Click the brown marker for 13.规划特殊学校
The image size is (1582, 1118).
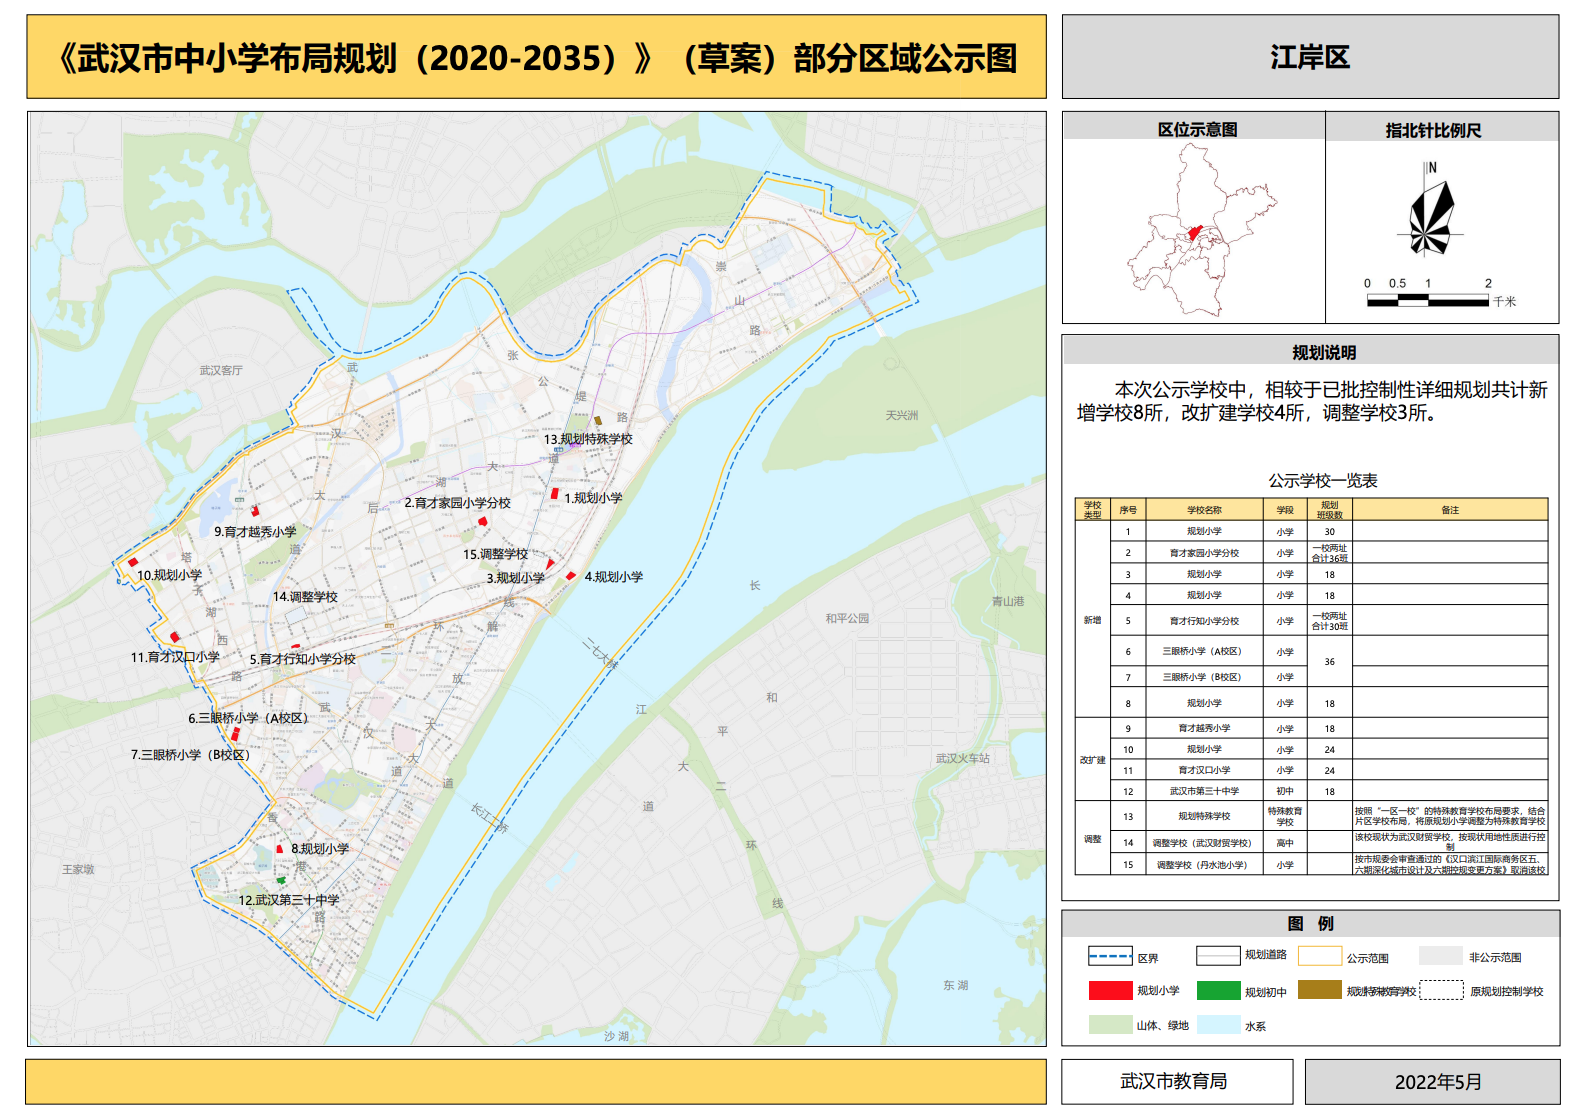click(598, 421)
